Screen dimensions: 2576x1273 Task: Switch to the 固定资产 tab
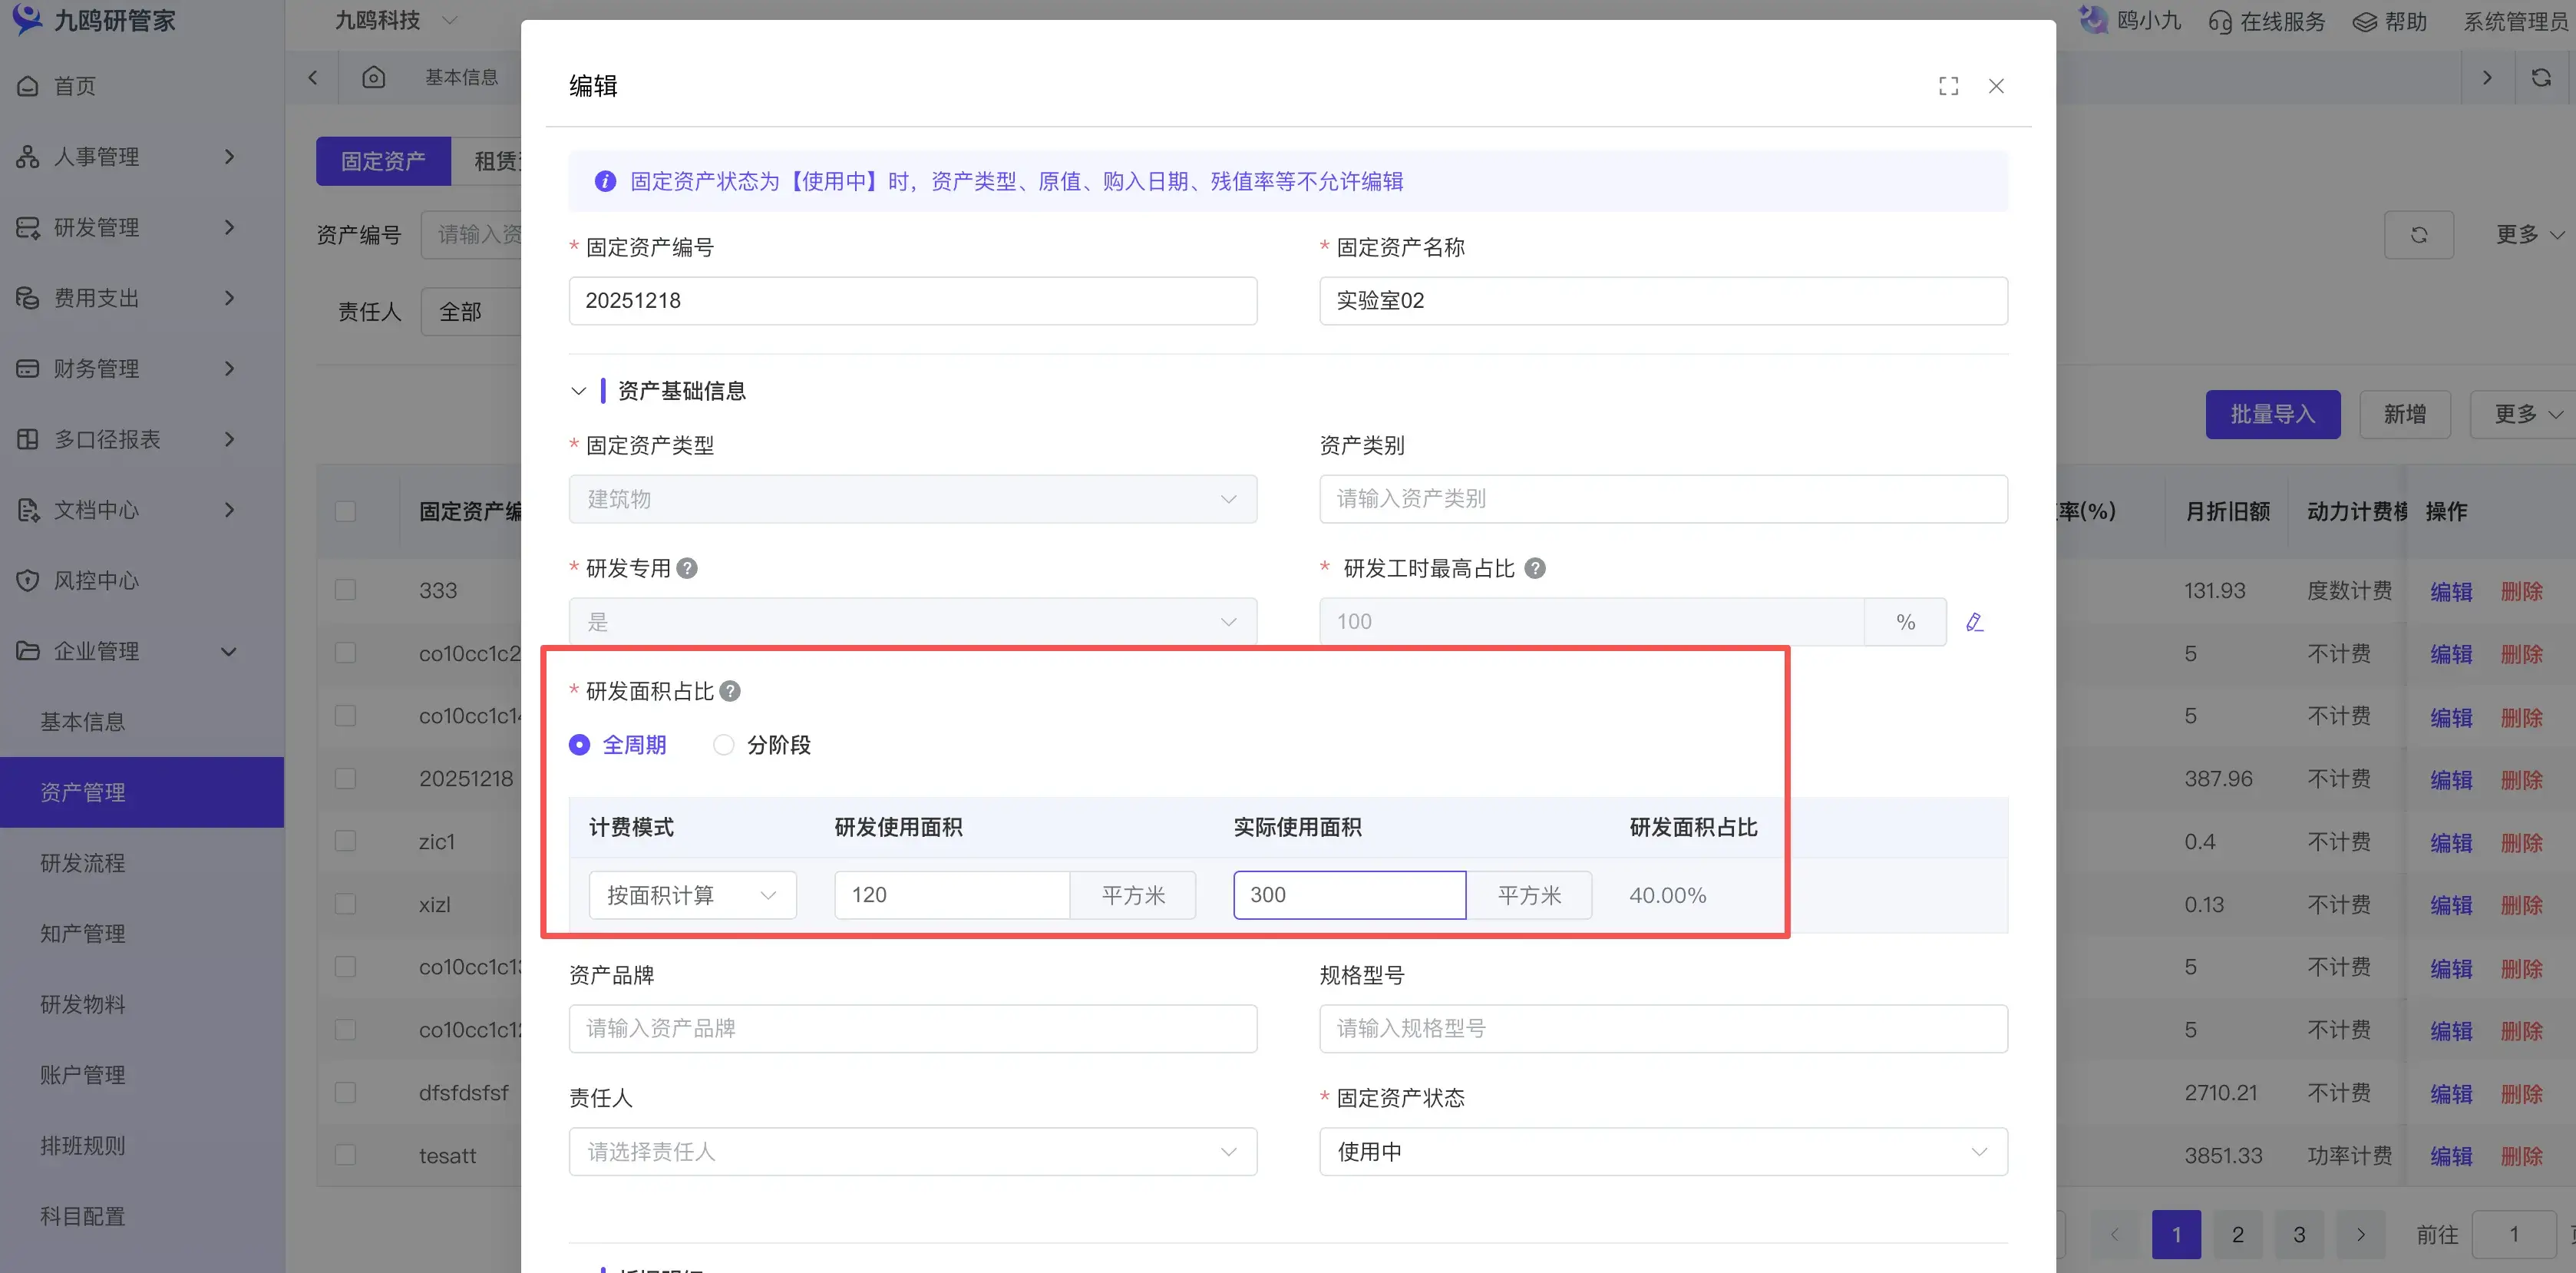(383, 160)
